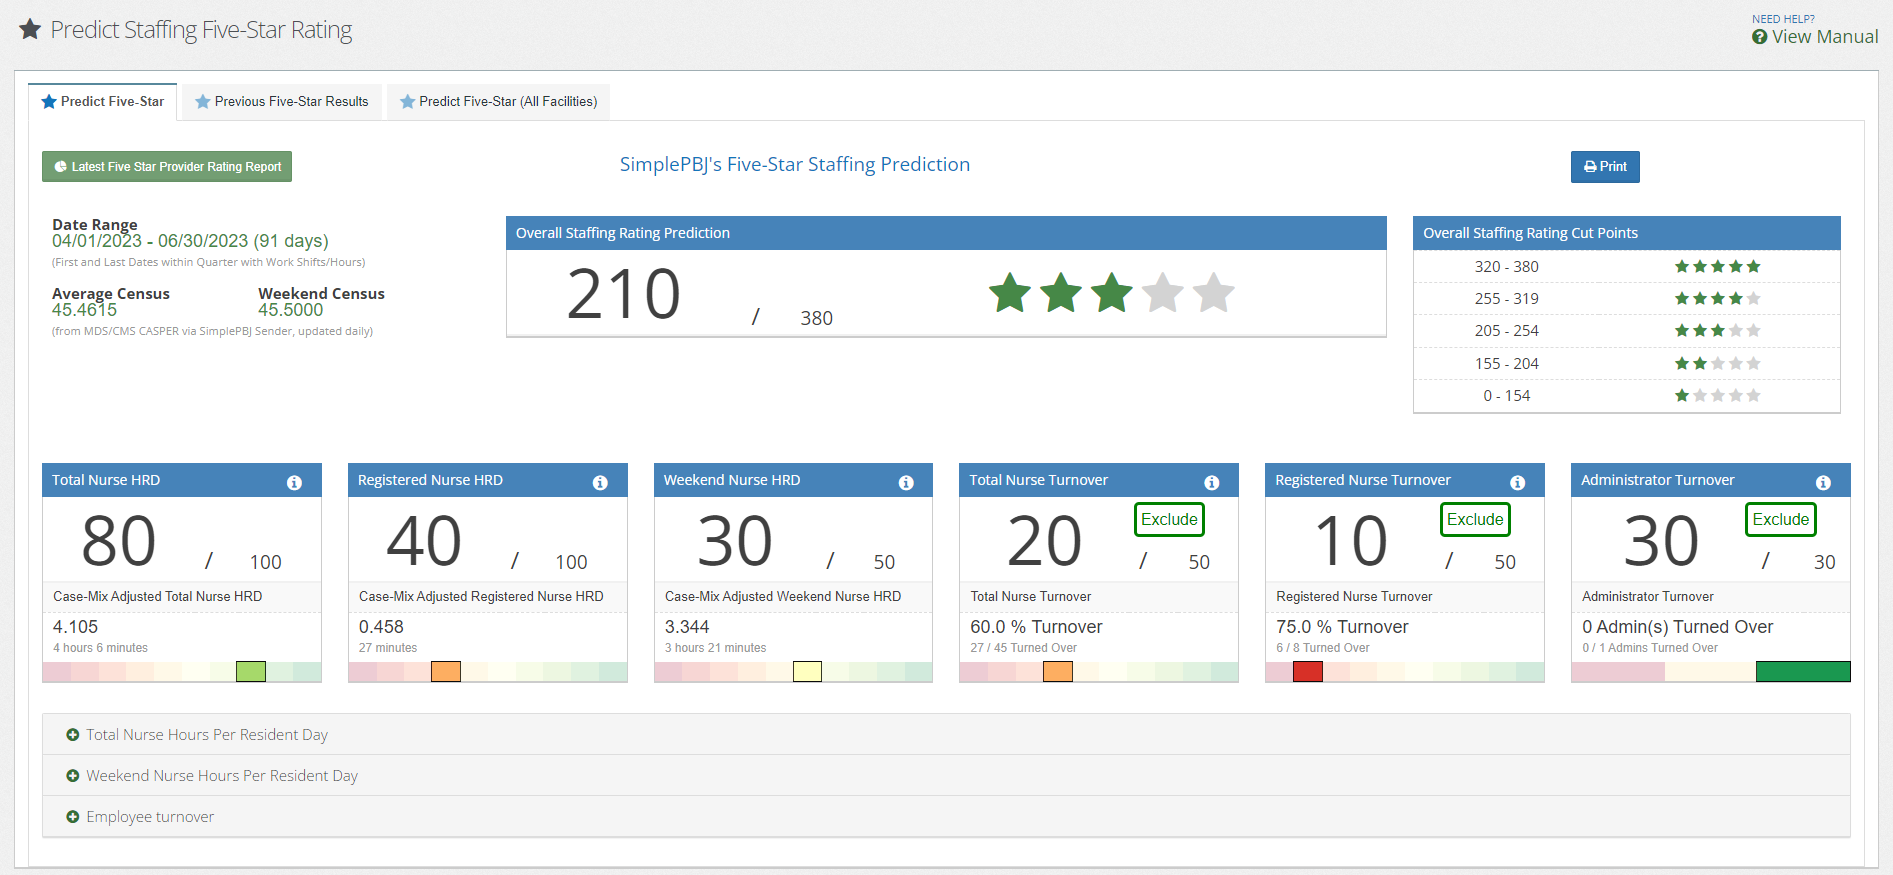
Task: Click the 255 - 319 cut point row
Action: point(1627,299)
